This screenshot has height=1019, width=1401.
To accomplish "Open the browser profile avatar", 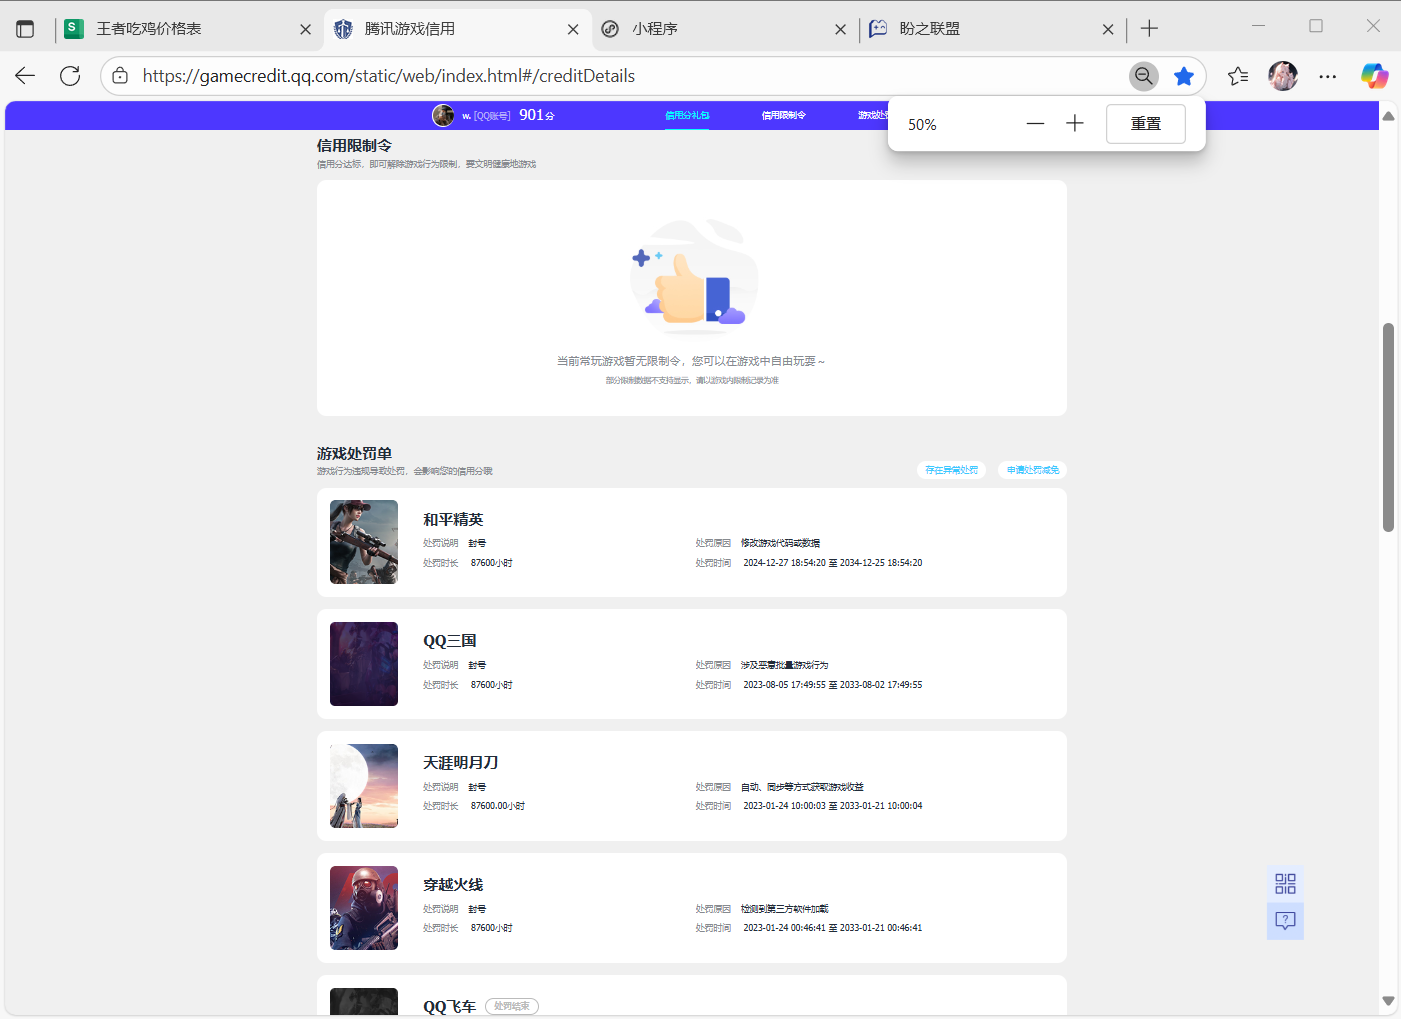I will tap(1283, 76).
